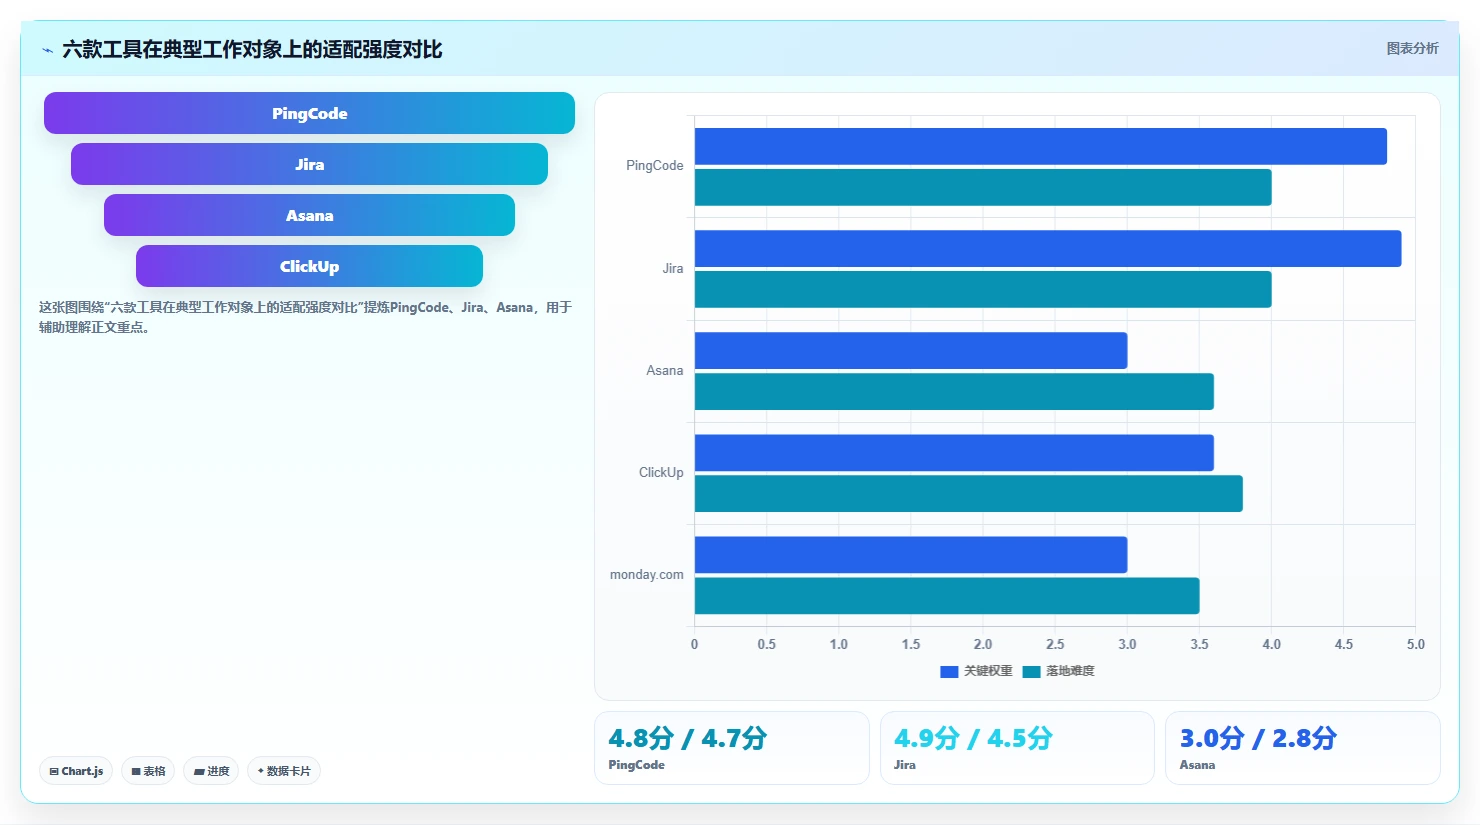Click the x-axis tick label 2.5
Image resolution: width=1480 pixels, height=825 pixels.
click(1055, 645)
